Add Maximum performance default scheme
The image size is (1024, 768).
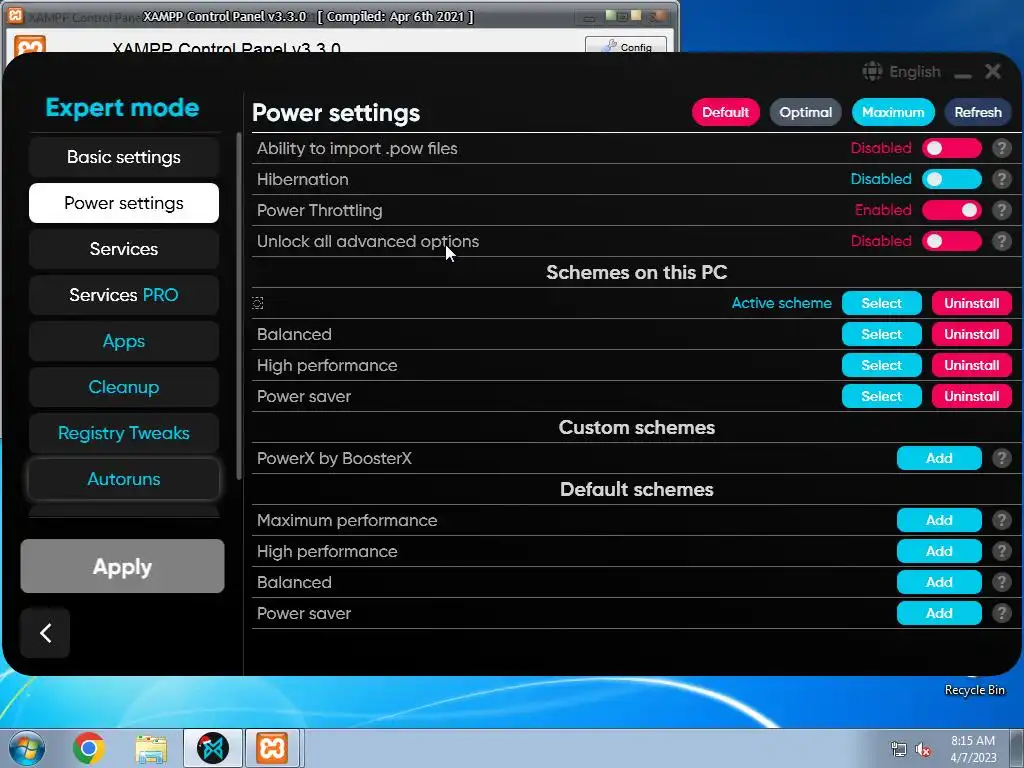938,520
